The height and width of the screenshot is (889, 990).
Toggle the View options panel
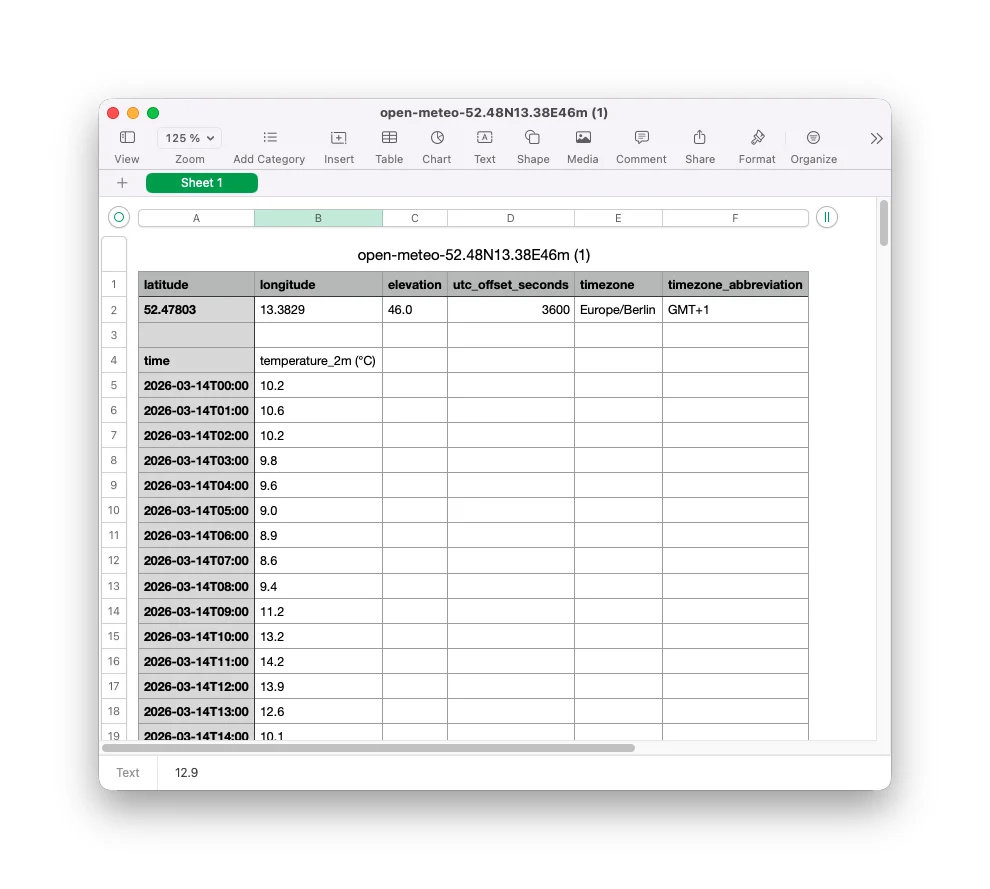pos(126,141)
